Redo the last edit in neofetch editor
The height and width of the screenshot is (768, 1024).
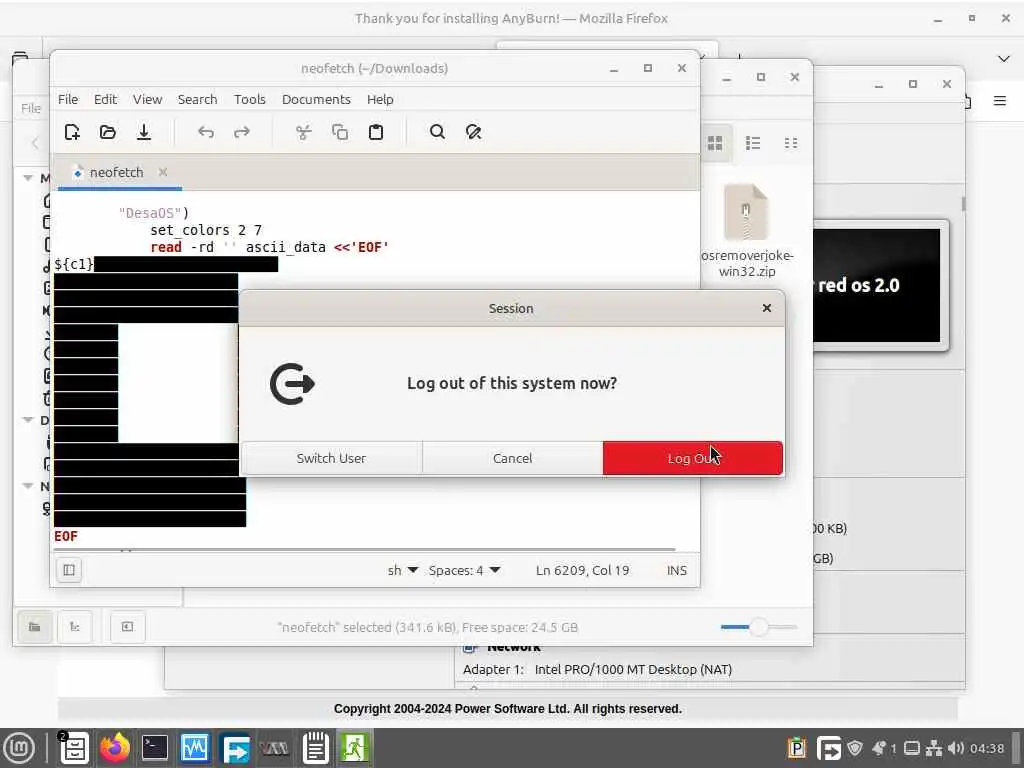[242, 133]
